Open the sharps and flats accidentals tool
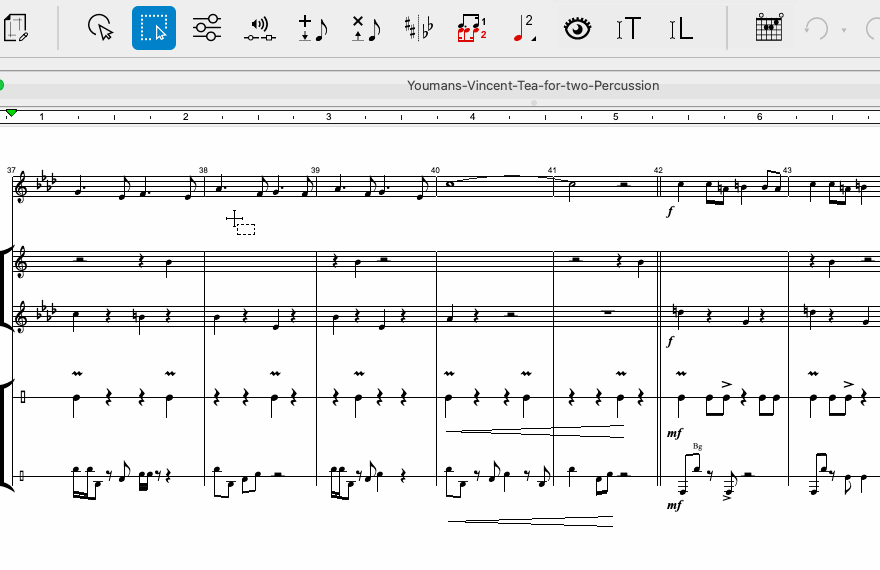 [419, 28]
